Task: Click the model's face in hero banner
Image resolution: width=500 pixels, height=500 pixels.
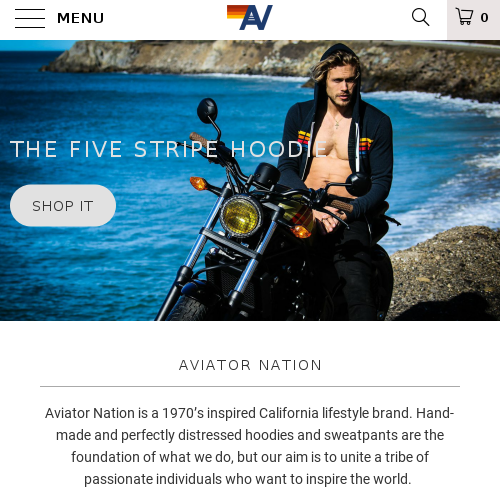Action: (x=342, y=85)
